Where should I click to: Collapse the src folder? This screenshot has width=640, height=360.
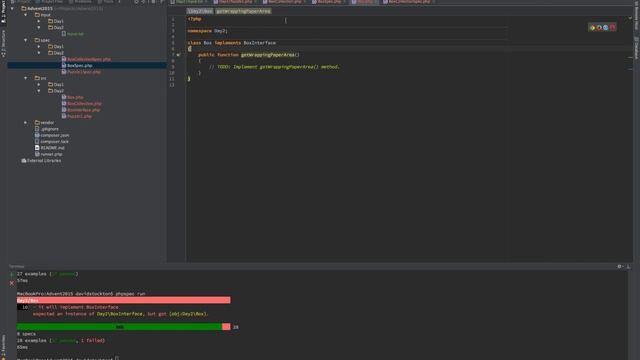pyautogui.click(x=25, y=78)
